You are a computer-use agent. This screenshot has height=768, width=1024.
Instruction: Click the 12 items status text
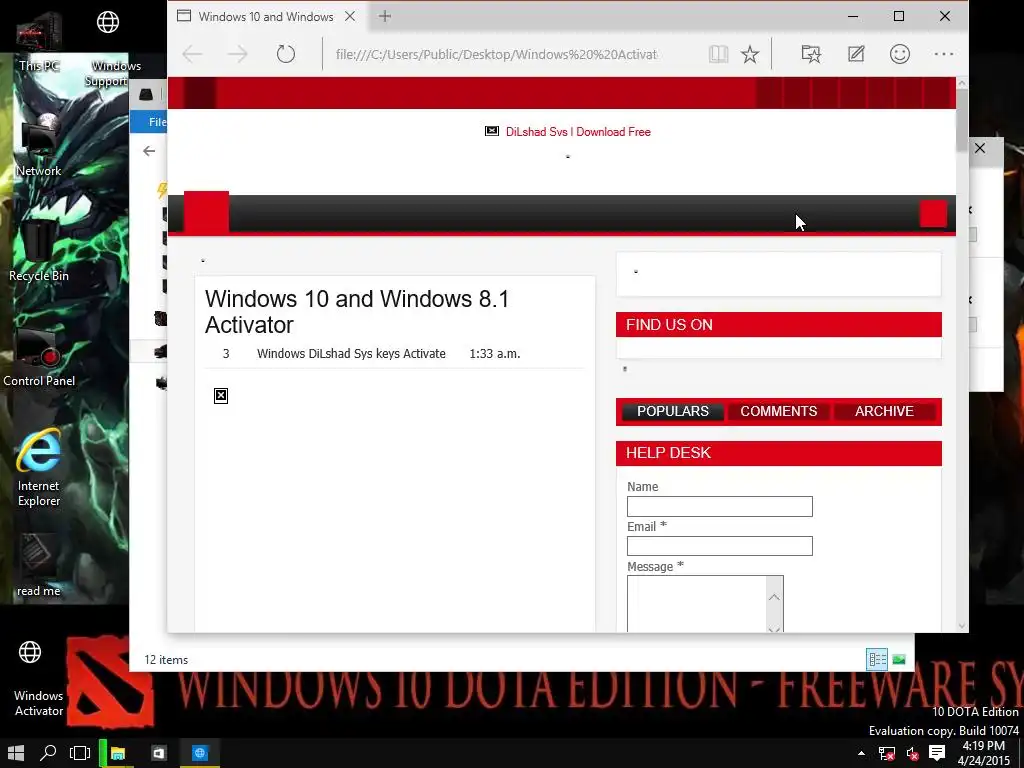pyautogui.click(x=166, y=660)
